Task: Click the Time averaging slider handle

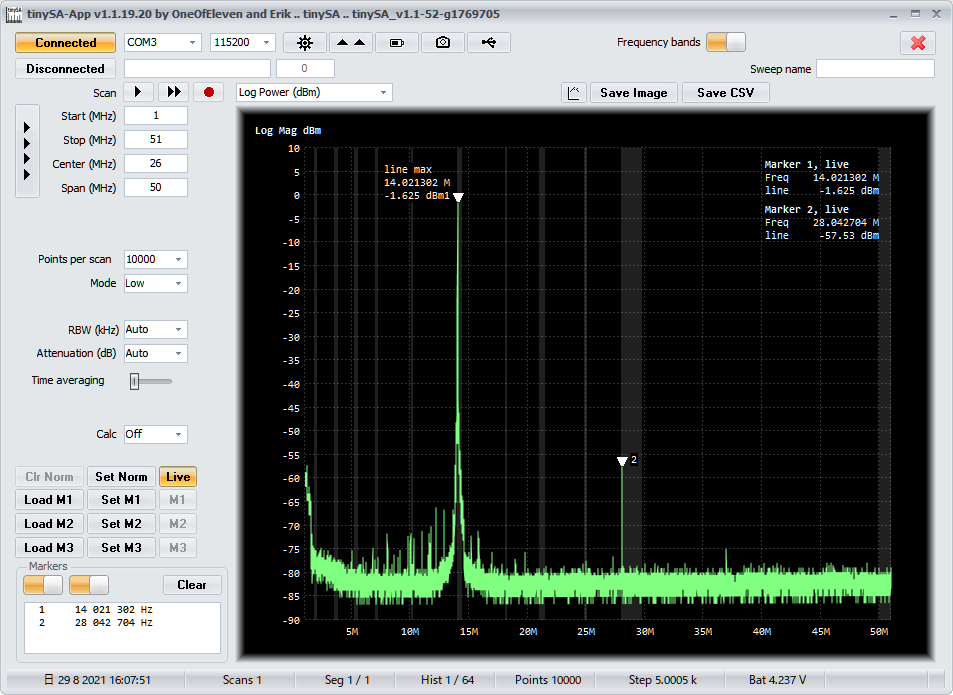Action: [x=134, y=382]
